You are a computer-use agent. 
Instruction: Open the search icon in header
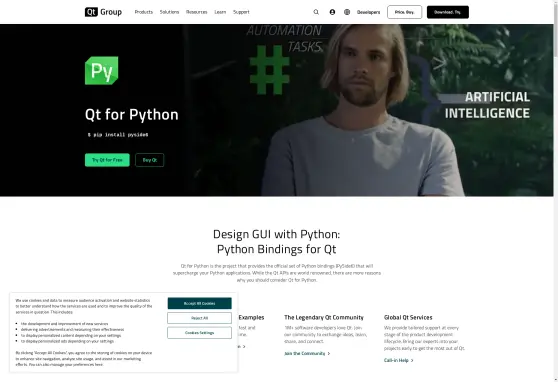[x=316, y=12]
